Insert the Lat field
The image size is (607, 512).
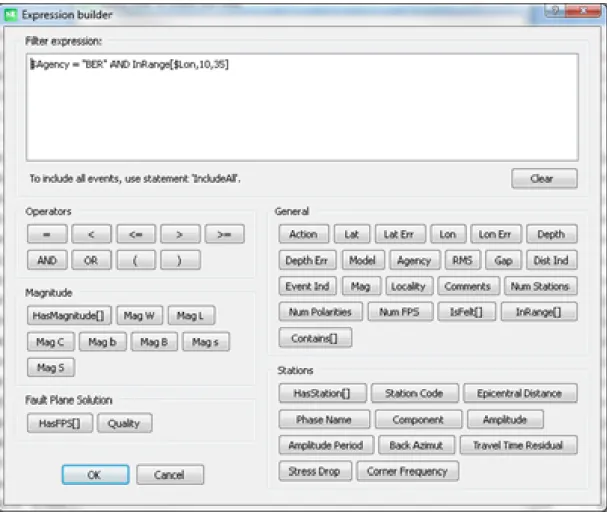352,234
